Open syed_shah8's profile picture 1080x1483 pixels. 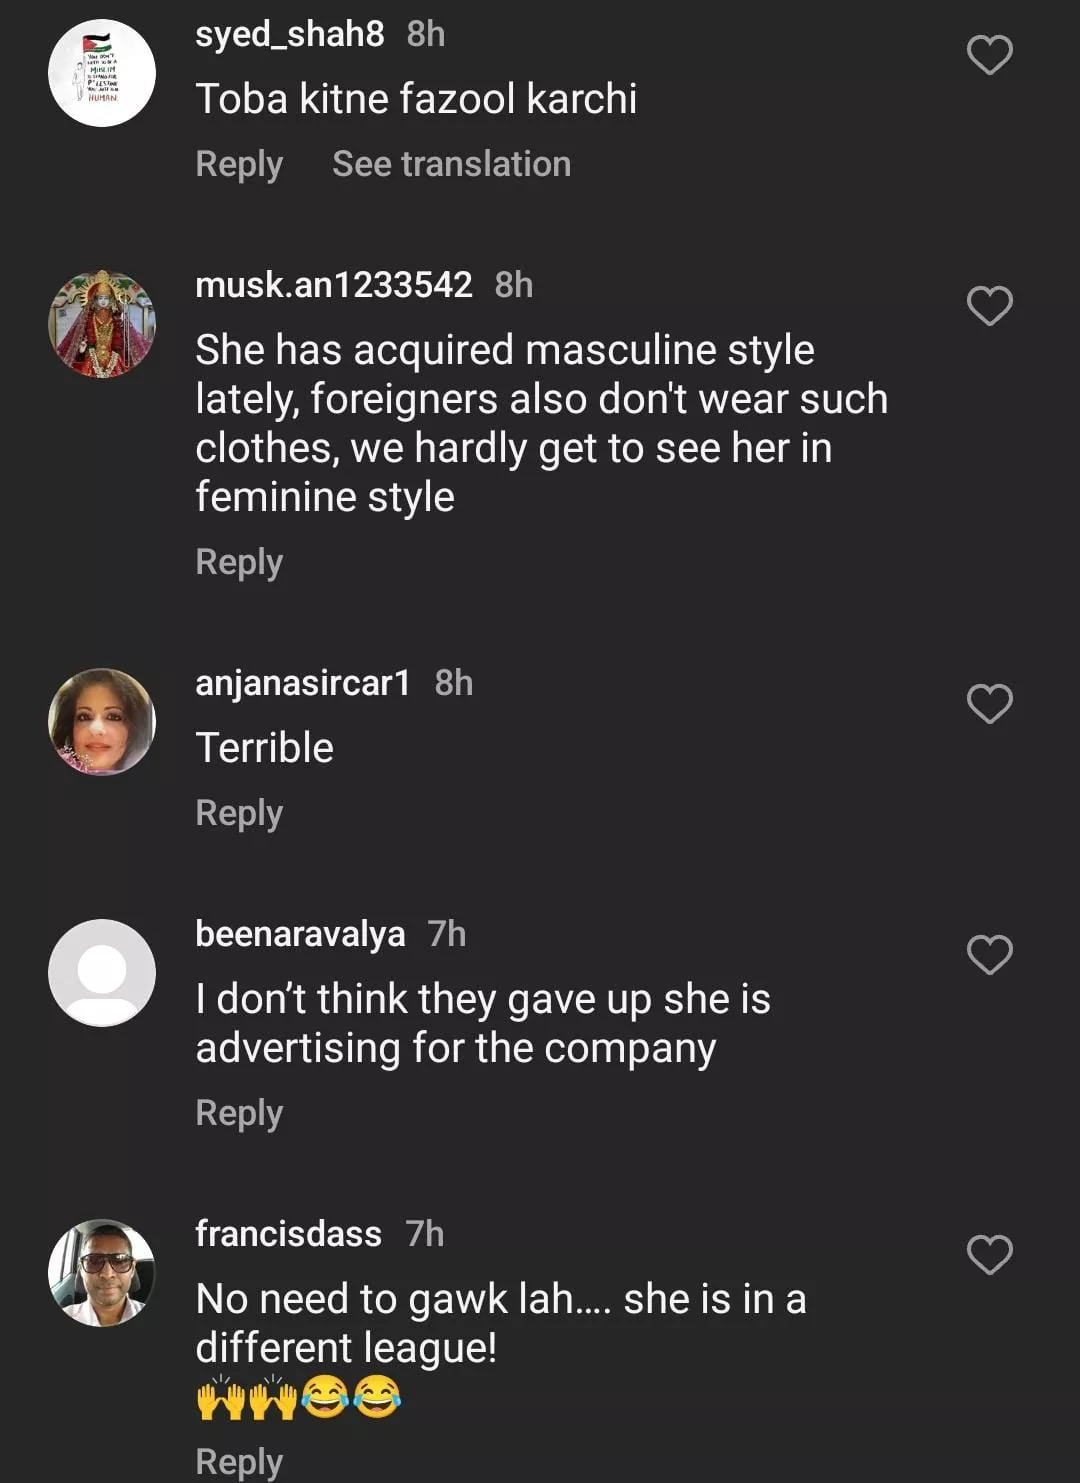102,73
